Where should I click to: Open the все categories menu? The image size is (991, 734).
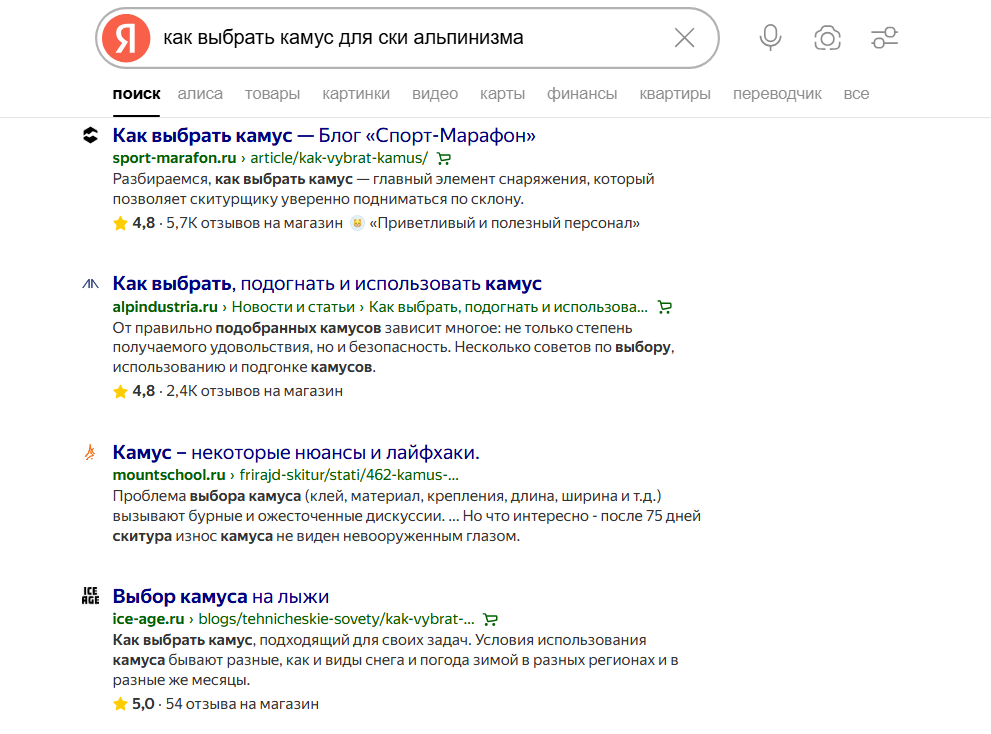click(856, 93)
